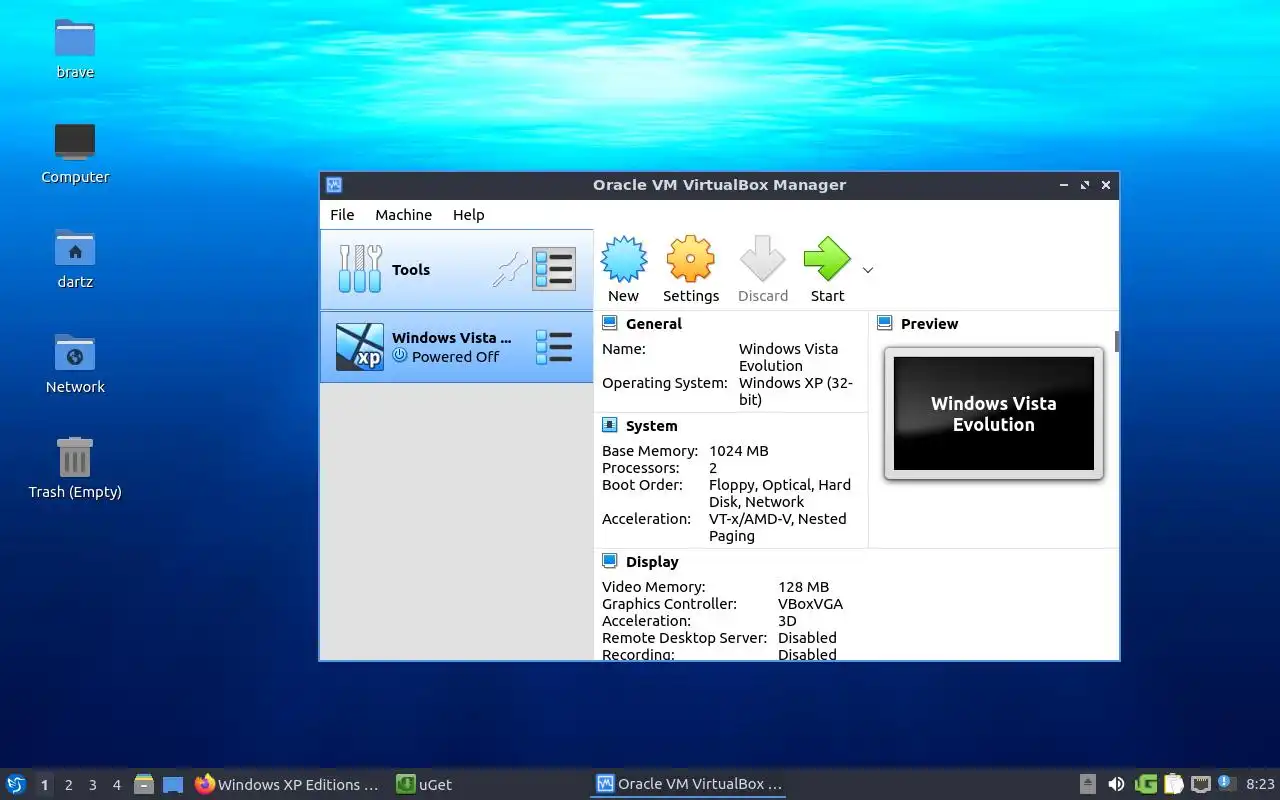Click the Base Memory value 1024 MB
The width and height of the screenshot is (1280, 800).
(x=739, y=451)
